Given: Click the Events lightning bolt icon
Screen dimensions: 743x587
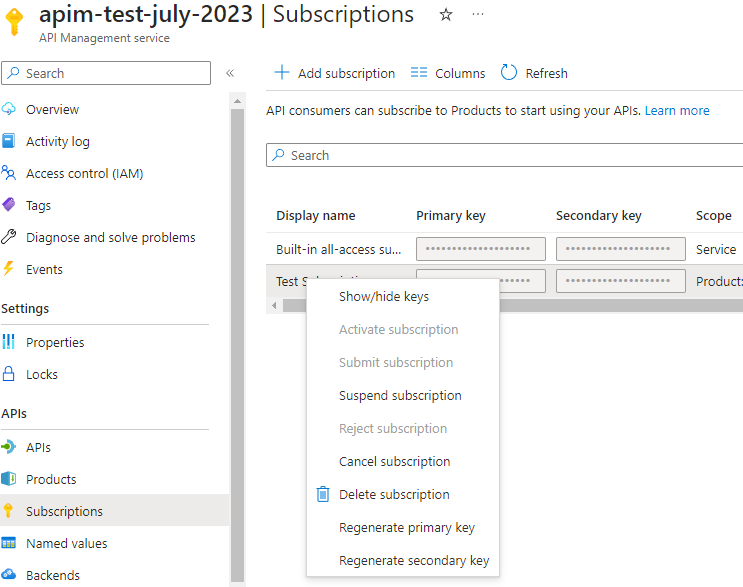Looking at the screenshot, I should pos(9,269).
